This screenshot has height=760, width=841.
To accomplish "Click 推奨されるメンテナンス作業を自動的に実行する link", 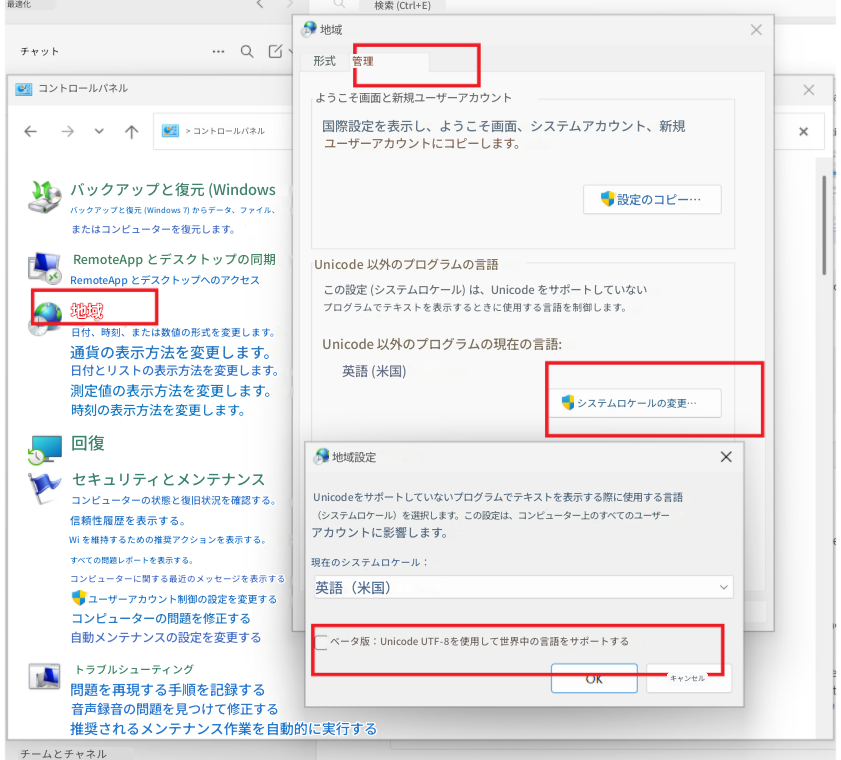I will tap(224, 729).
